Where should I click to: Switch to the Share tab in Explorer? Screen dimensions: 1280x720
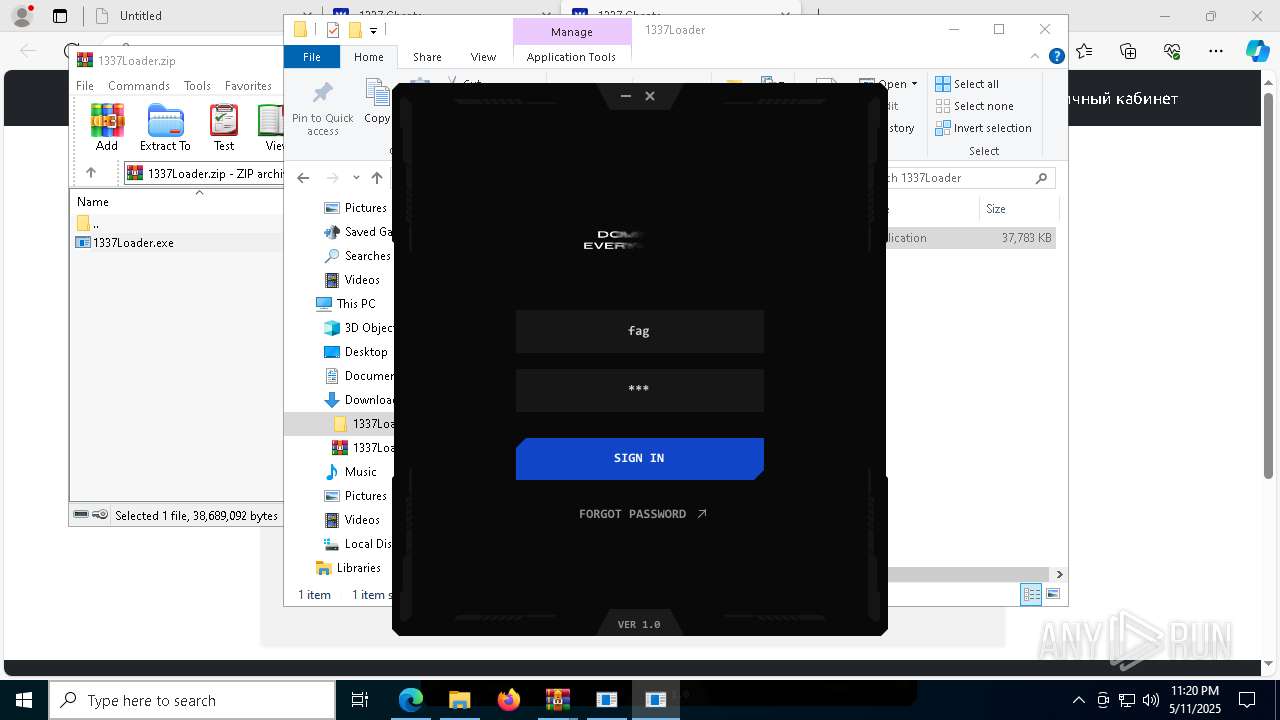pyautogui.click(x=427, y=57)
